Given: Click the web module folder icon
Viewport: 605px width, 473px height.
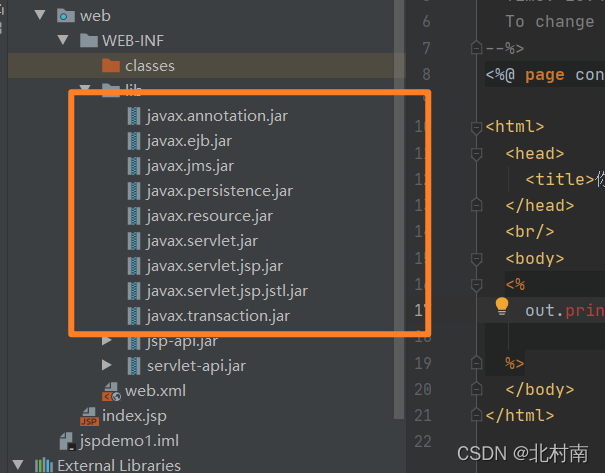Looking at the screenshot, I should [x=66, y=16].
